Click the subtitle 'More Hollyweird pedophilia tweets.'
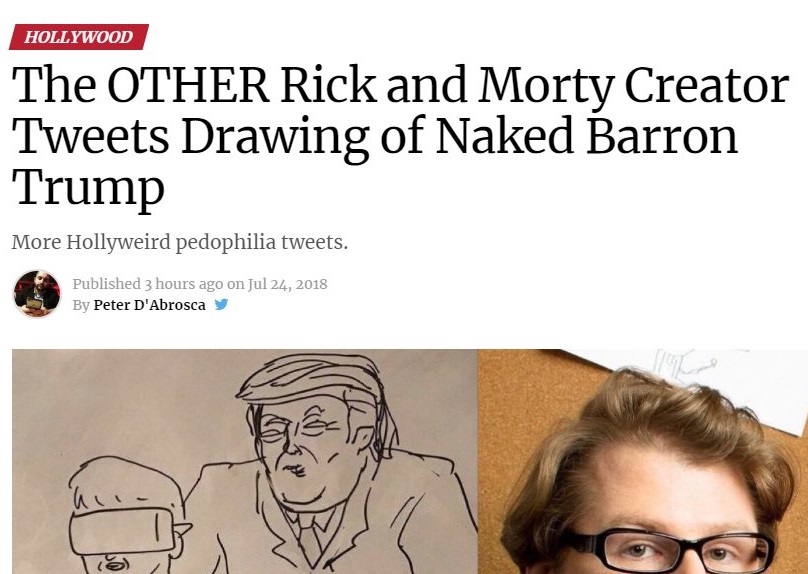Screen dimensions: 808x574 [x=180, y=243]
